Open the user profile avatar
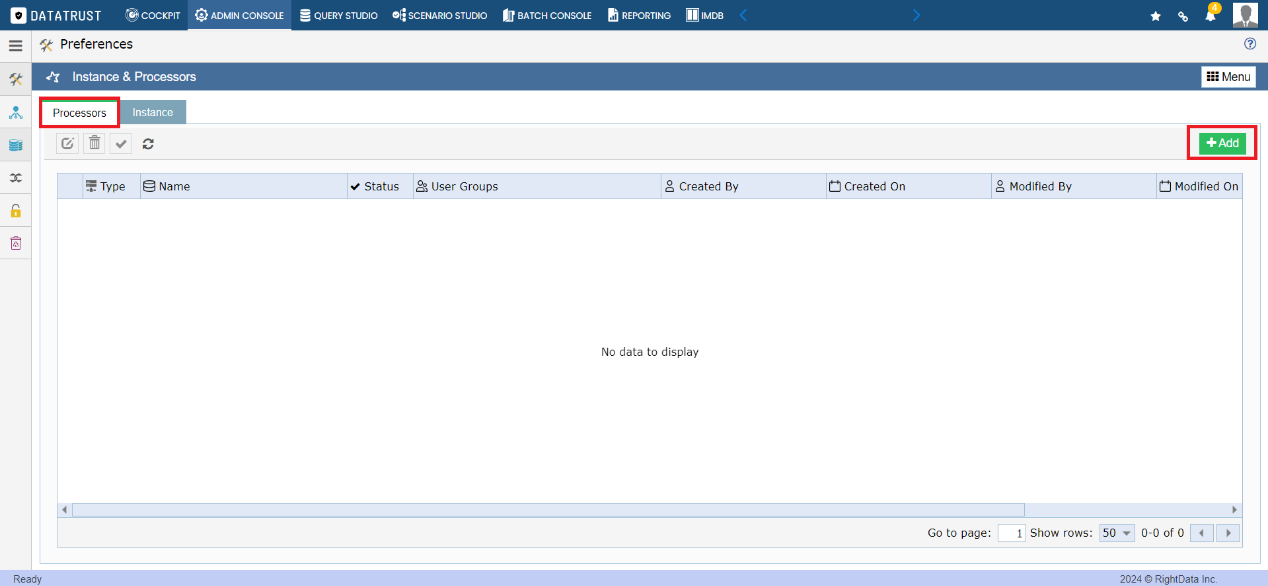Viewport: 1268px width, 586px height. (1245, 15)
